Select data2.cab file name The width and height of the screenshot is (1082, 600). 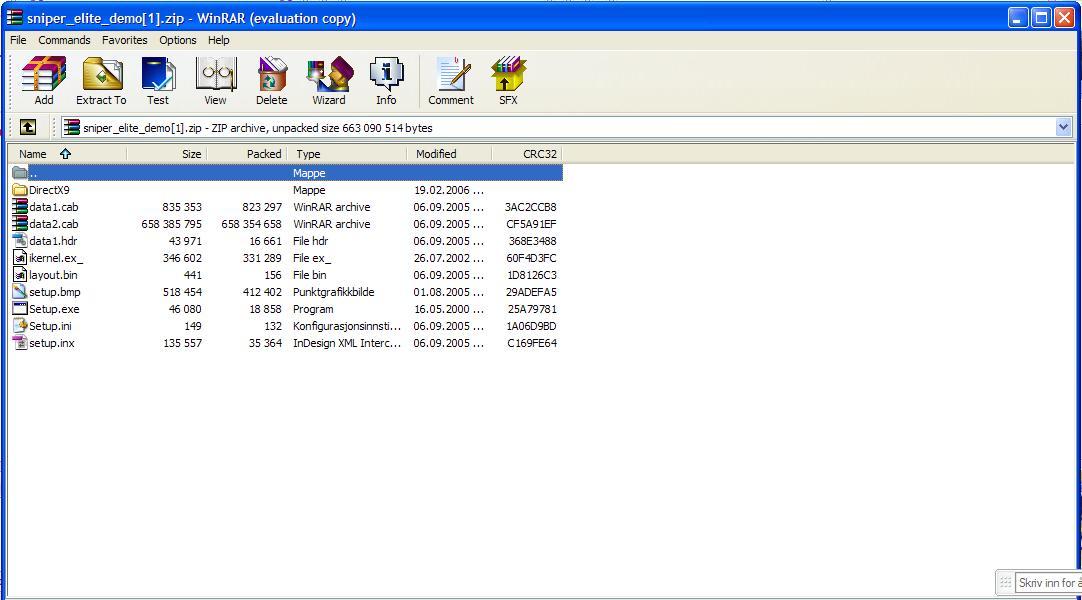pyautogui.click(x=54, y=223)
